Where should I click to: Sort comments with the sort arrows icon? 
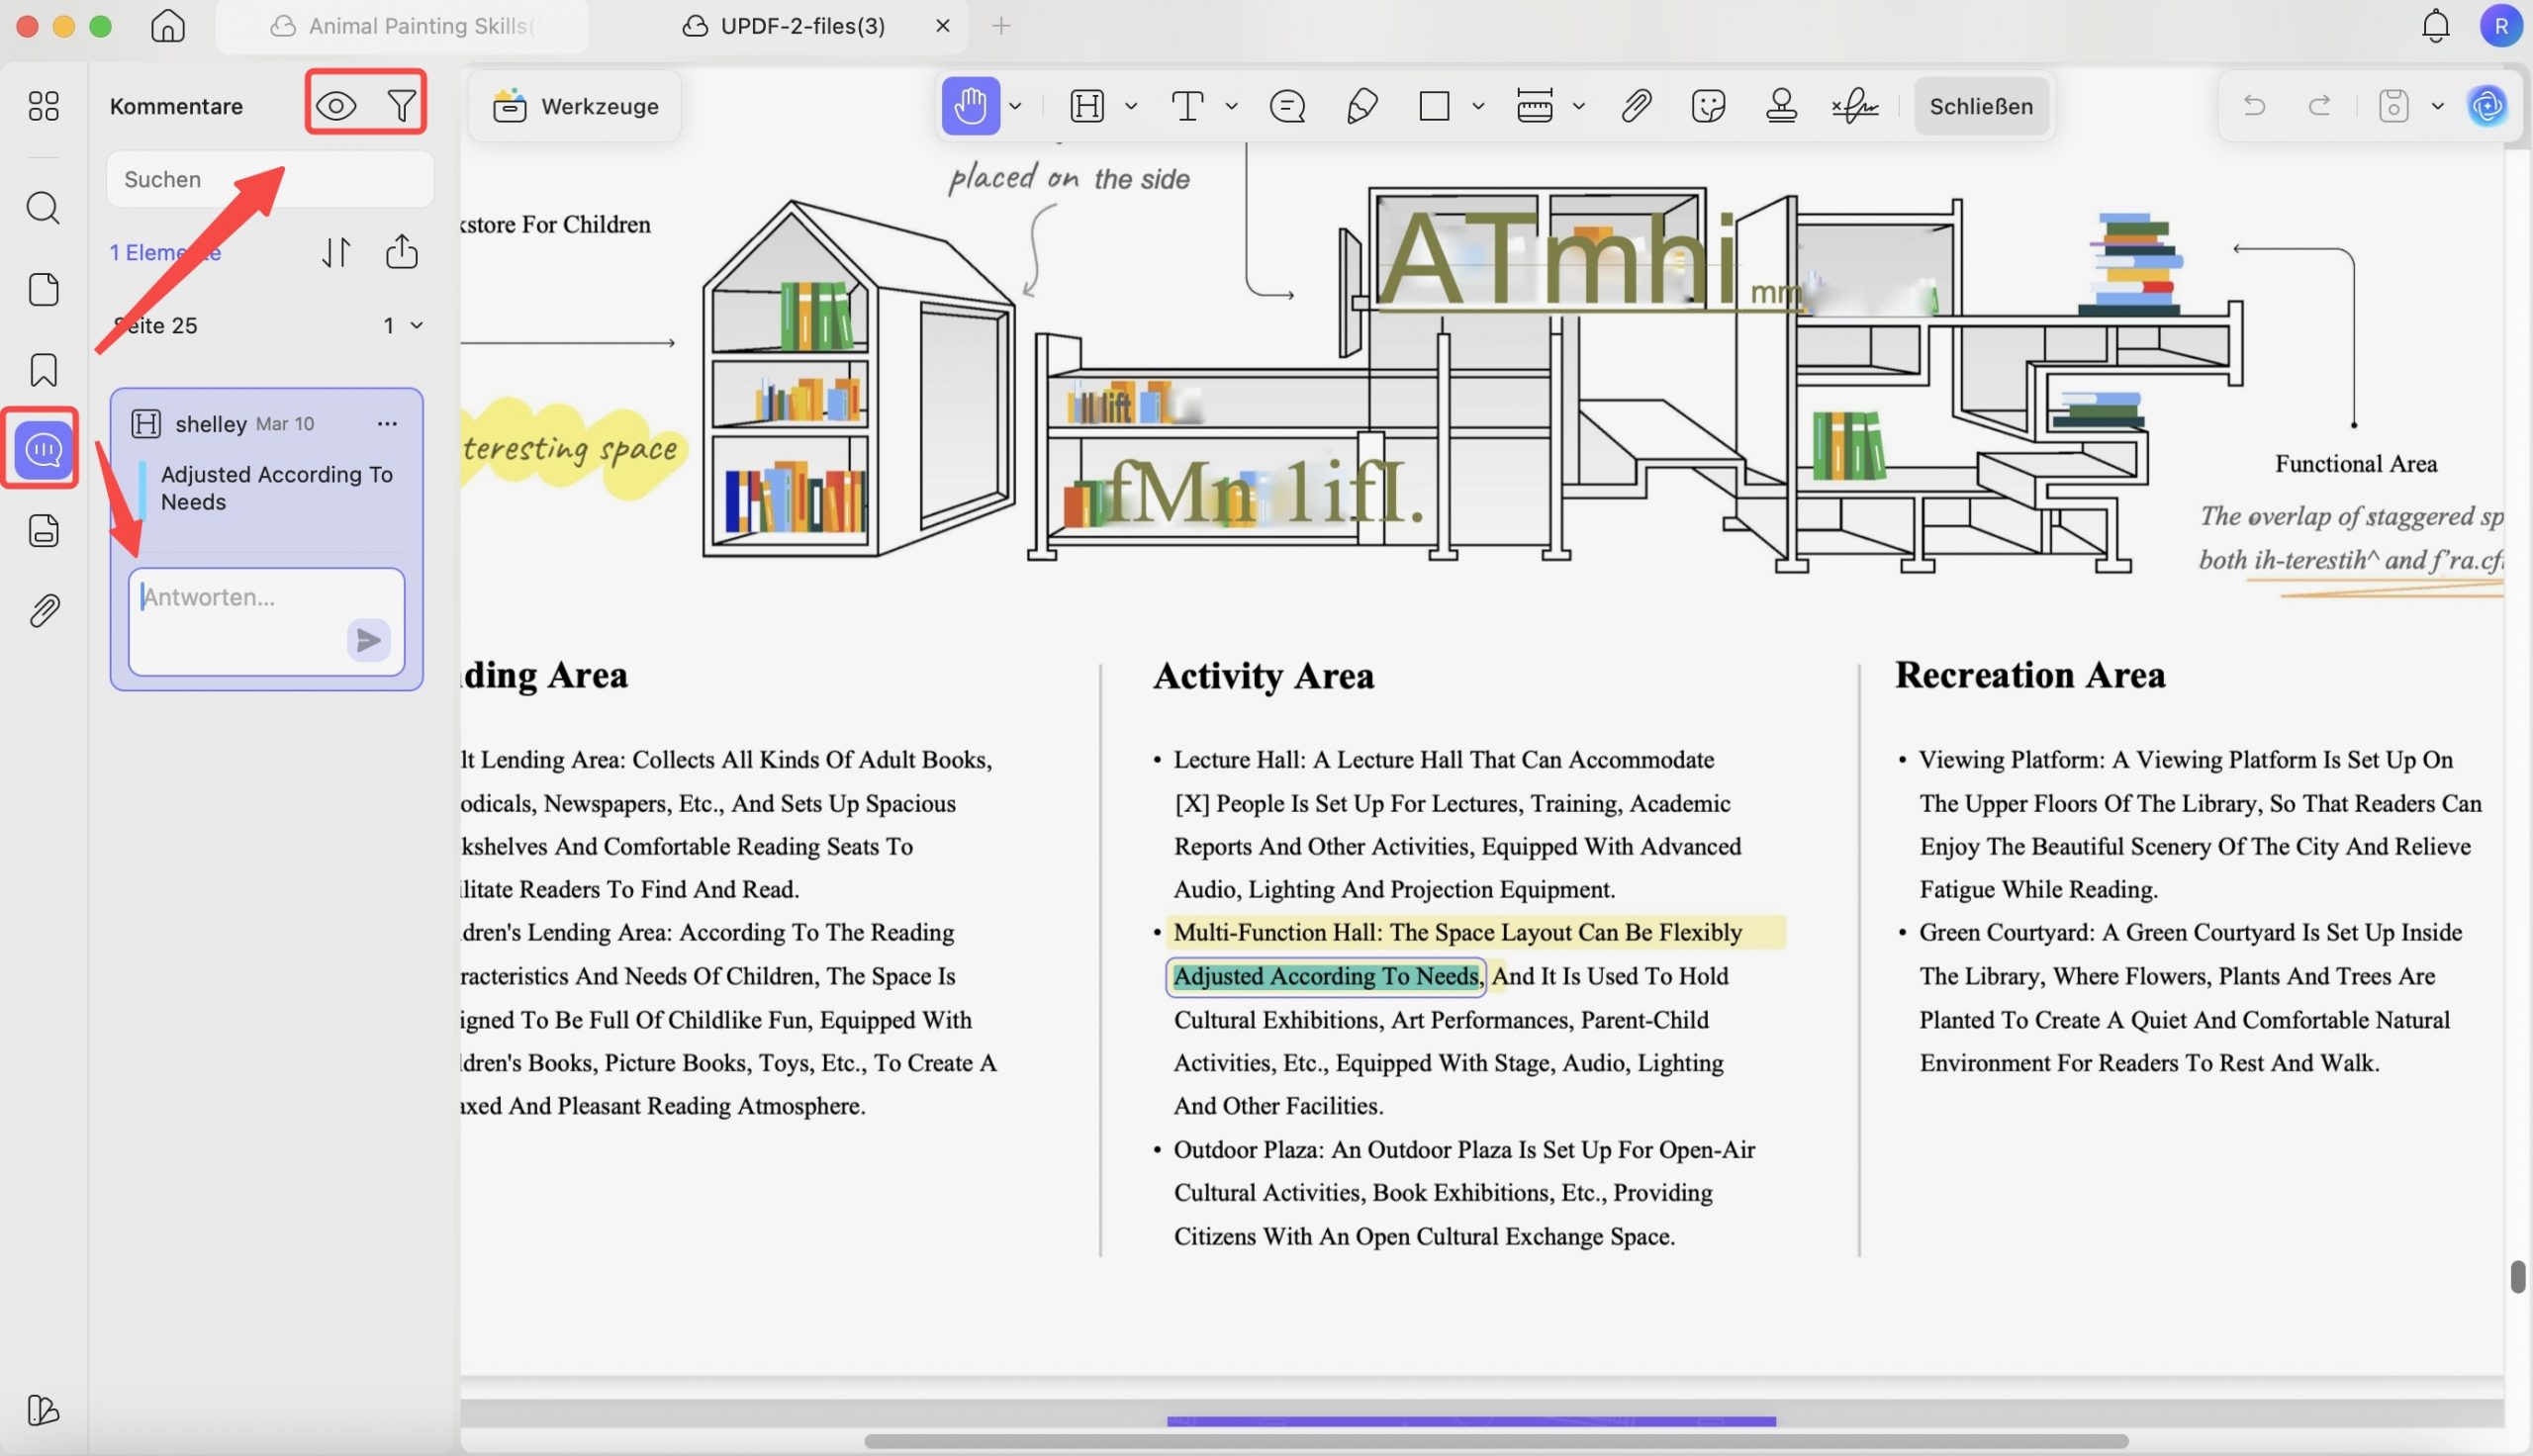click(336, 252)
